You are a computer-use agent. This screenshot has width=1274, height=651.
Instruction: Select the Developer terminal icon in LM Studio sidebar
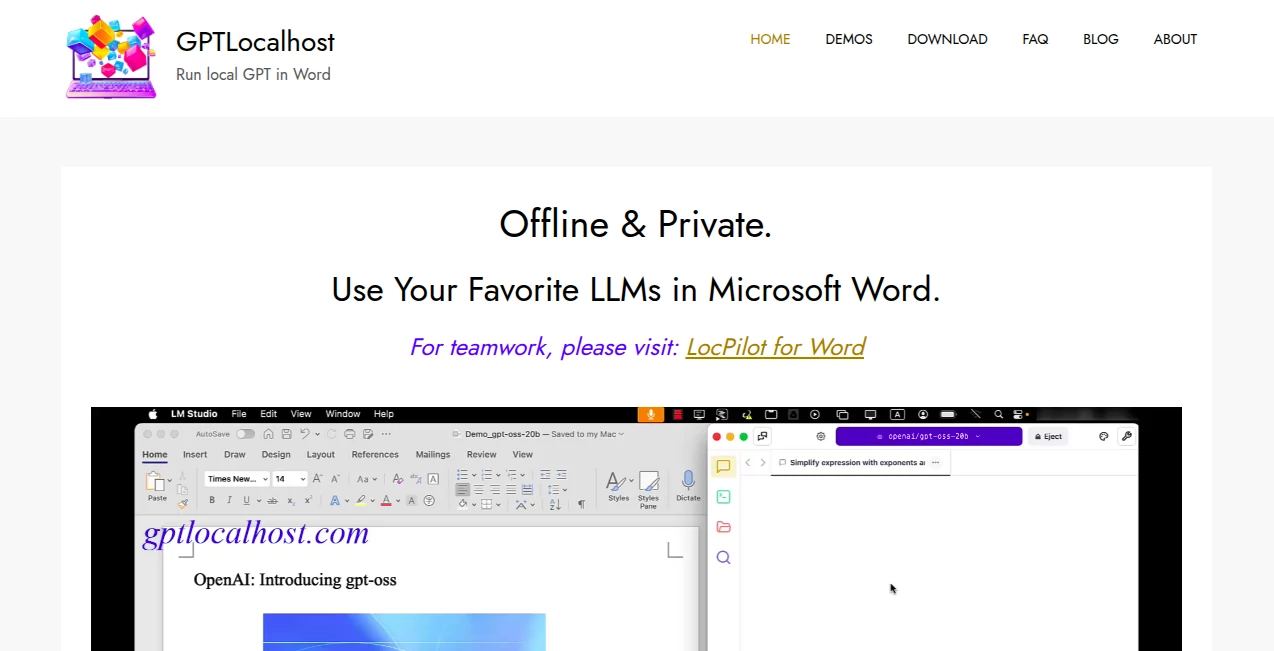point(723,497)
